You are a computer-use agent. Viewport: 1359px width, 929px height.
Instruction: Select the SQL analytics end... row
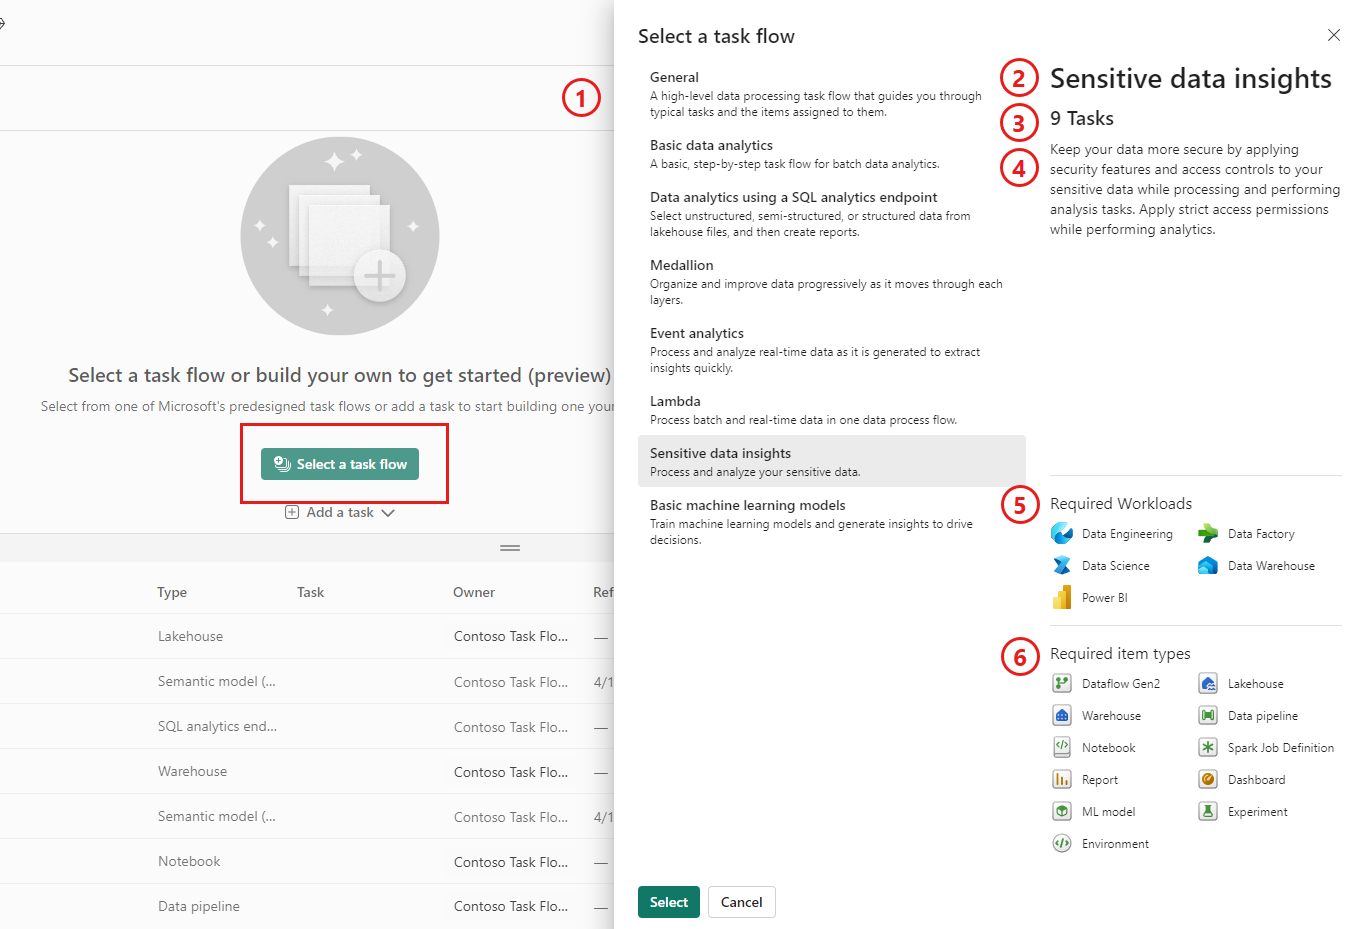tap(307, 726)
